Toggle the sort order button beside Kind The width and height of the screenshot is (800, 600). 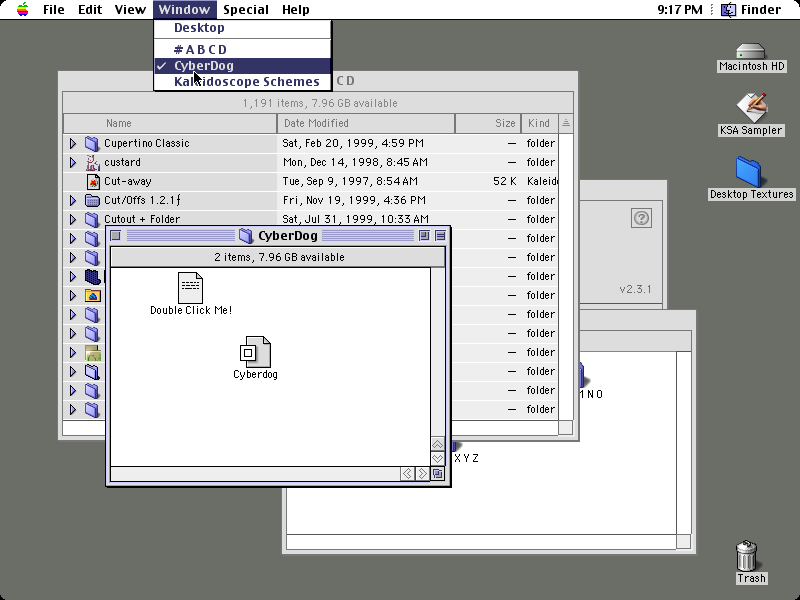point(566,123)
